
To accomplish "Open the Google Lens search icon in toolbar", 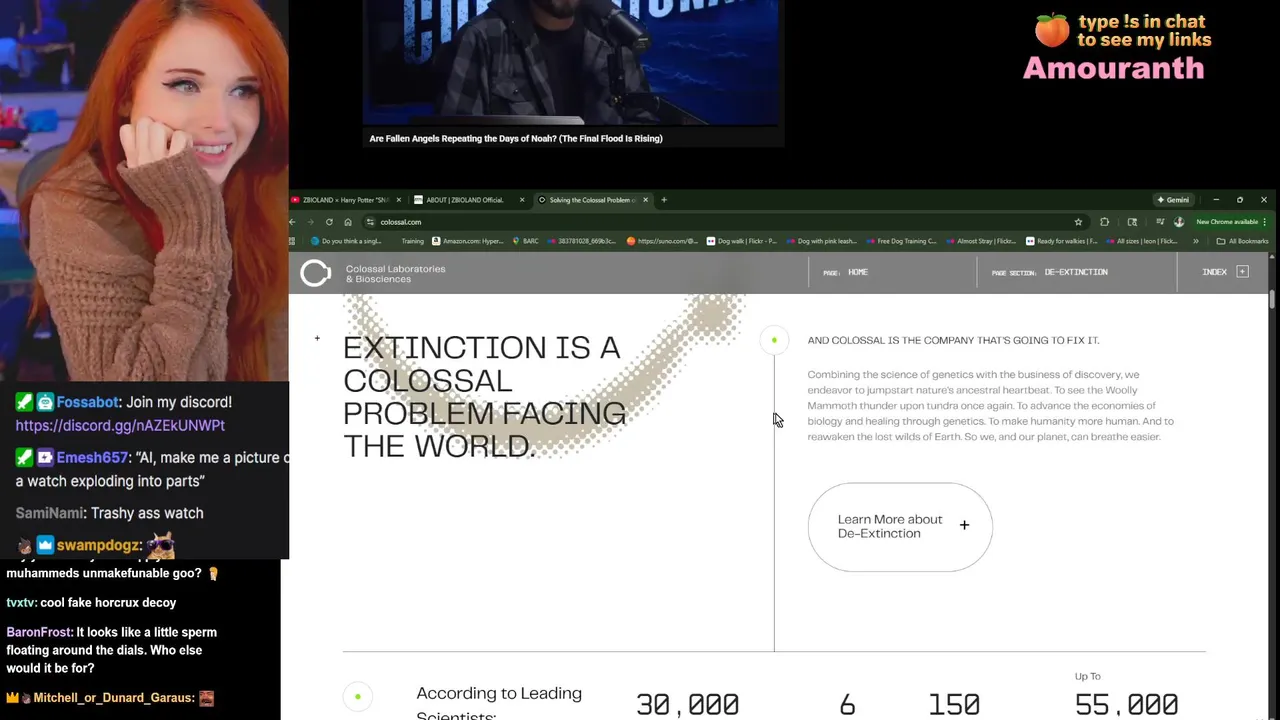I will 1132,222.
